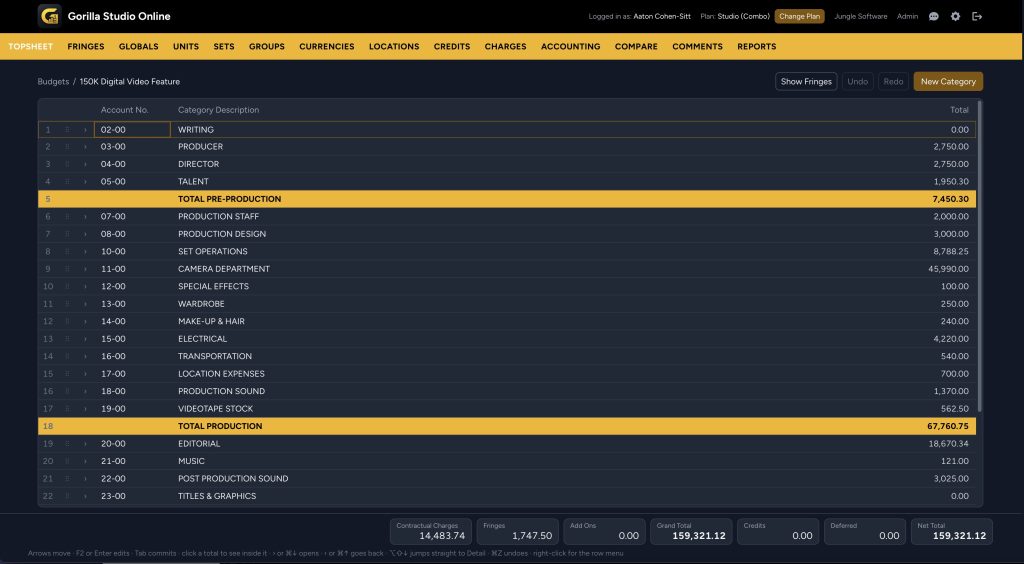Open the SETS tab
The image size is (1024, 564).
point(224,46)
